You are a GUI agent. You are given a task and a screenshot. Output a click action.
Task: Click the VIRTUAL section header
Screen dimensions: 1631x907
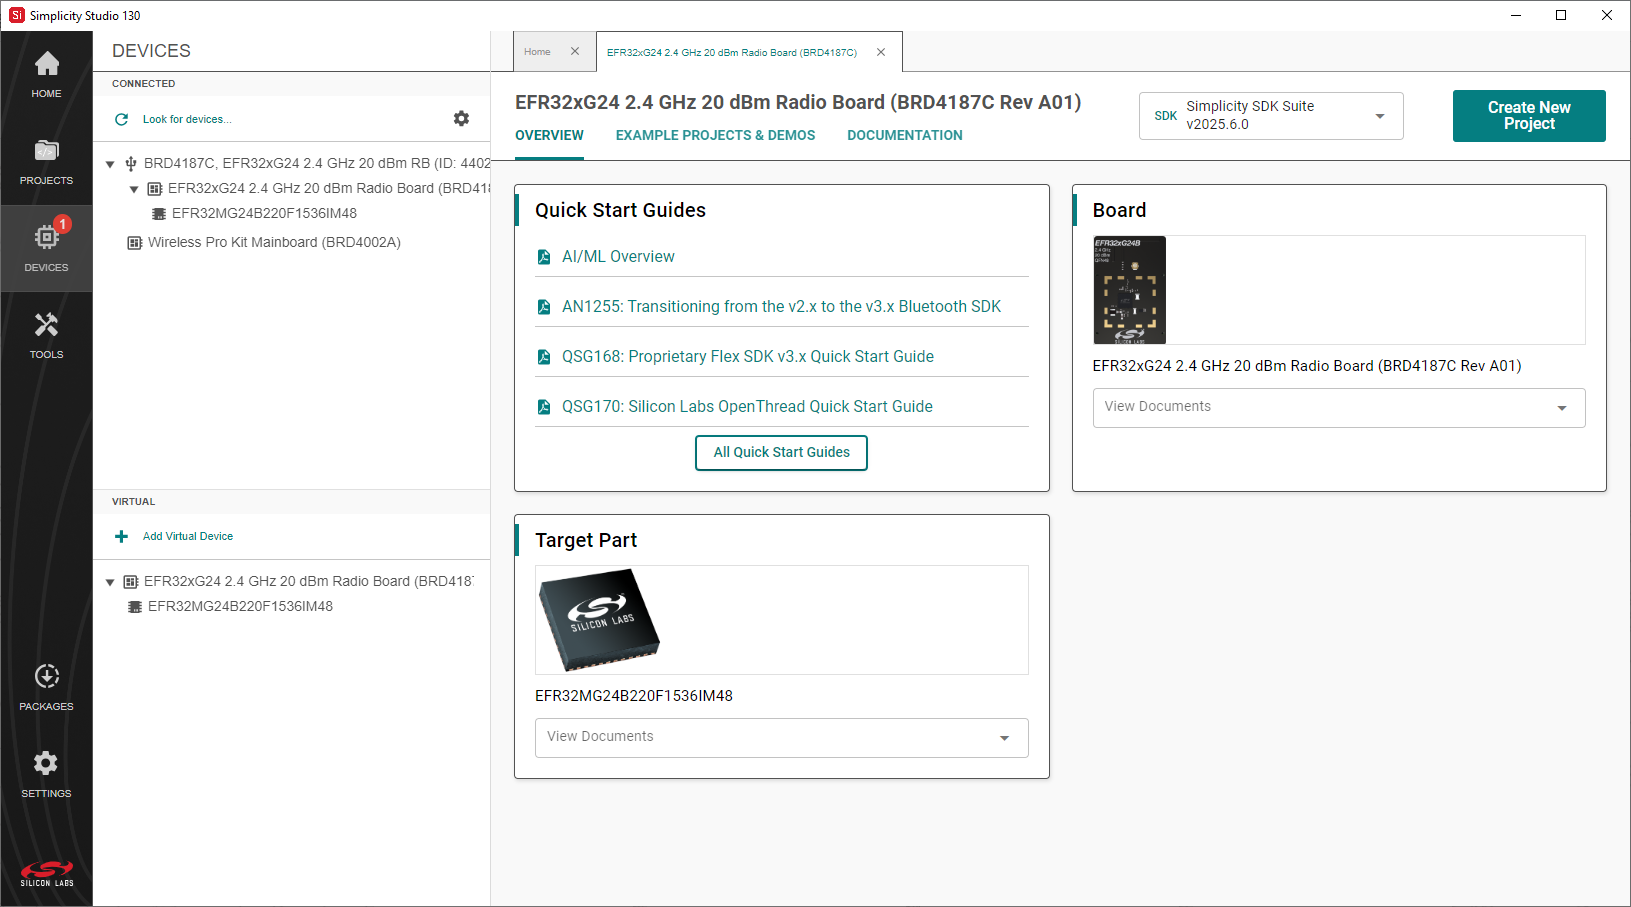pyautogui.click(x=134, y=502)
